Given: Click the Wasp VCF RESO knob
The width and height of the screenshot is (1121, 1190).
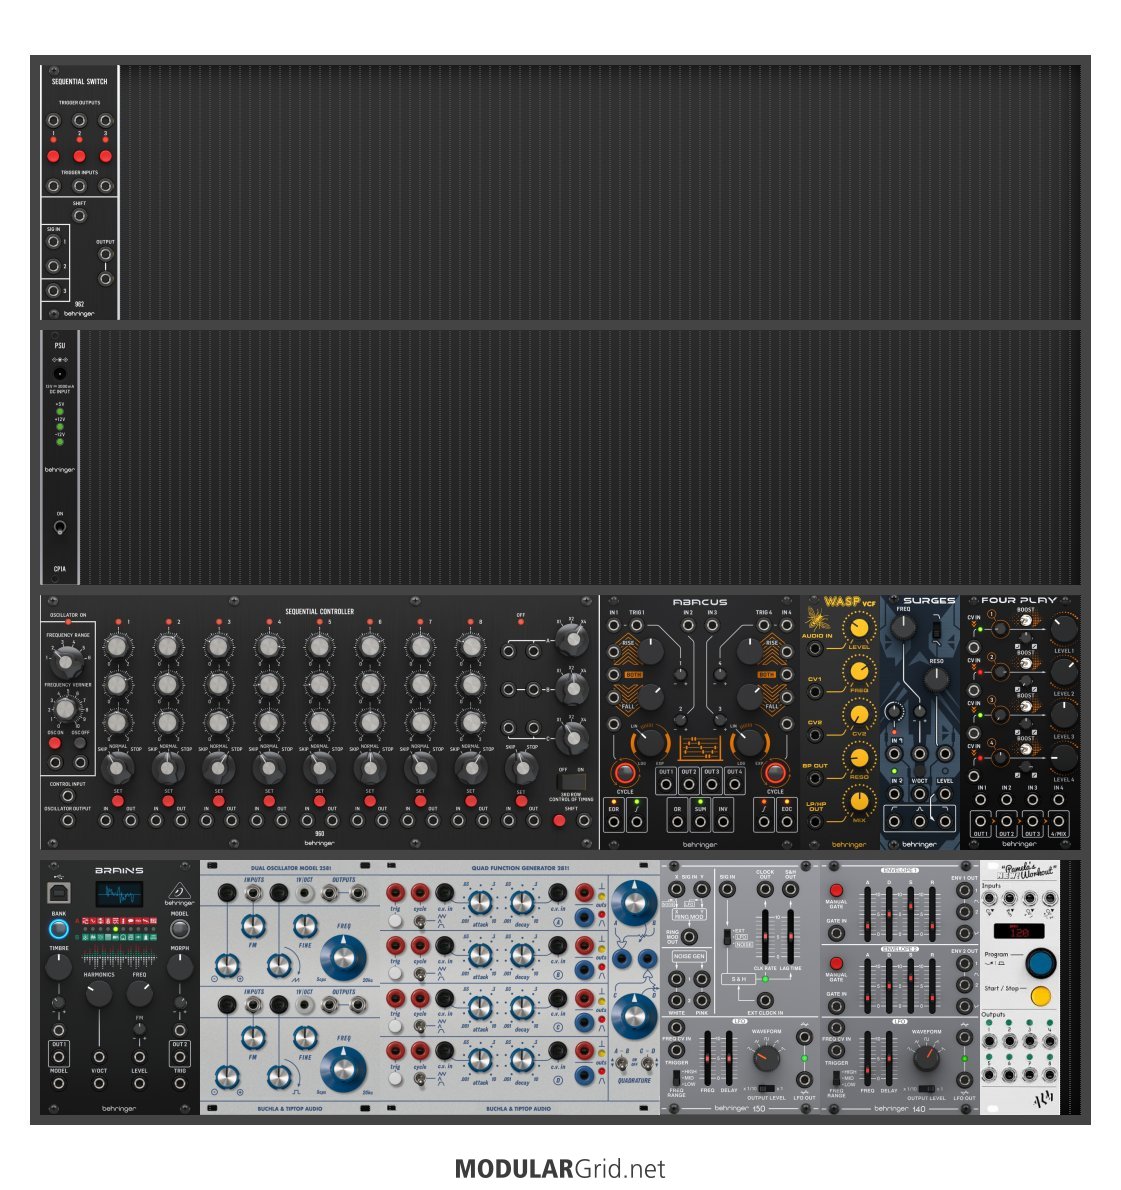Looking at the screenshot, I should tap(859, 757).
